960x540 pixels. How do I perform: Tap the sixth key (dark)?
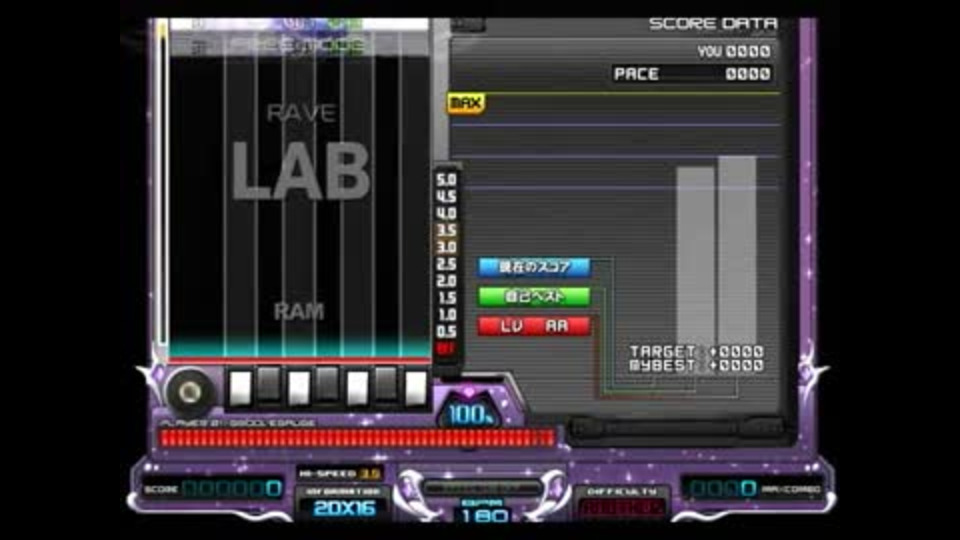pos(386,384)
